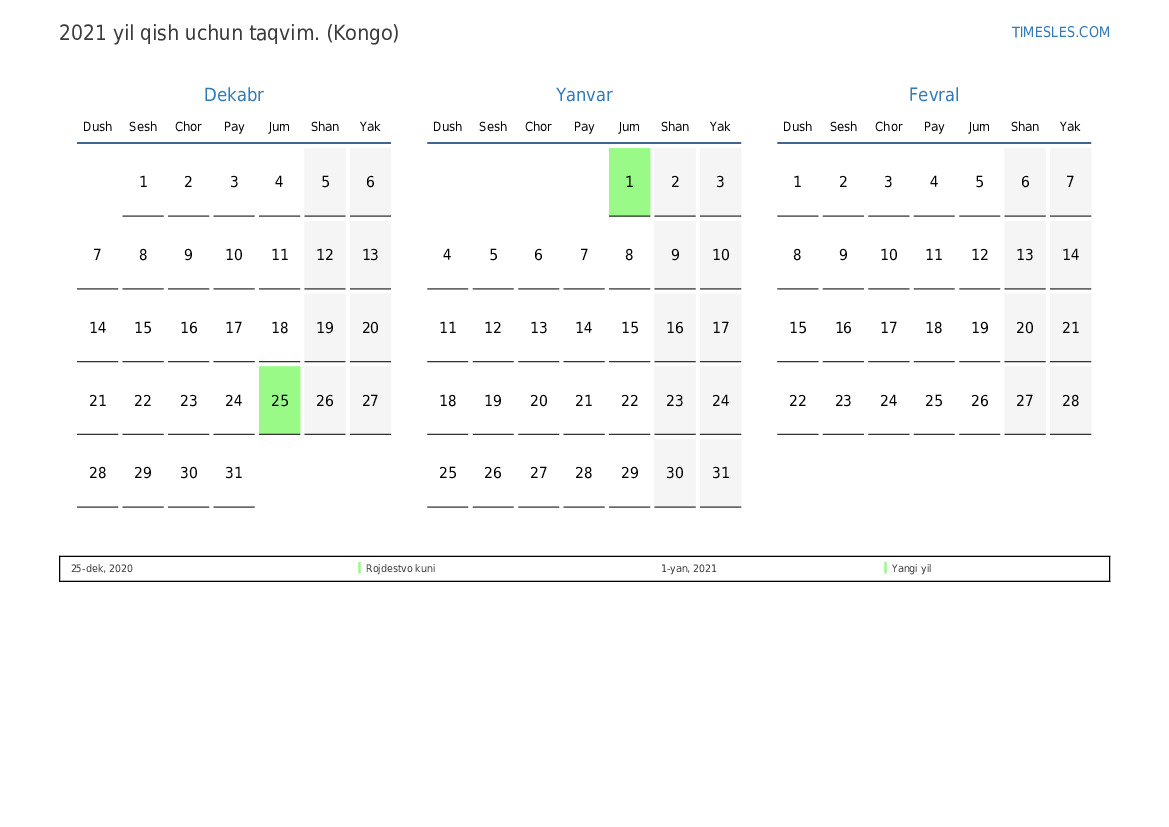Screen dimensions: 1169x827
Task: Click the Yangi yil legend entry
Action: click(x=911, y=568)
